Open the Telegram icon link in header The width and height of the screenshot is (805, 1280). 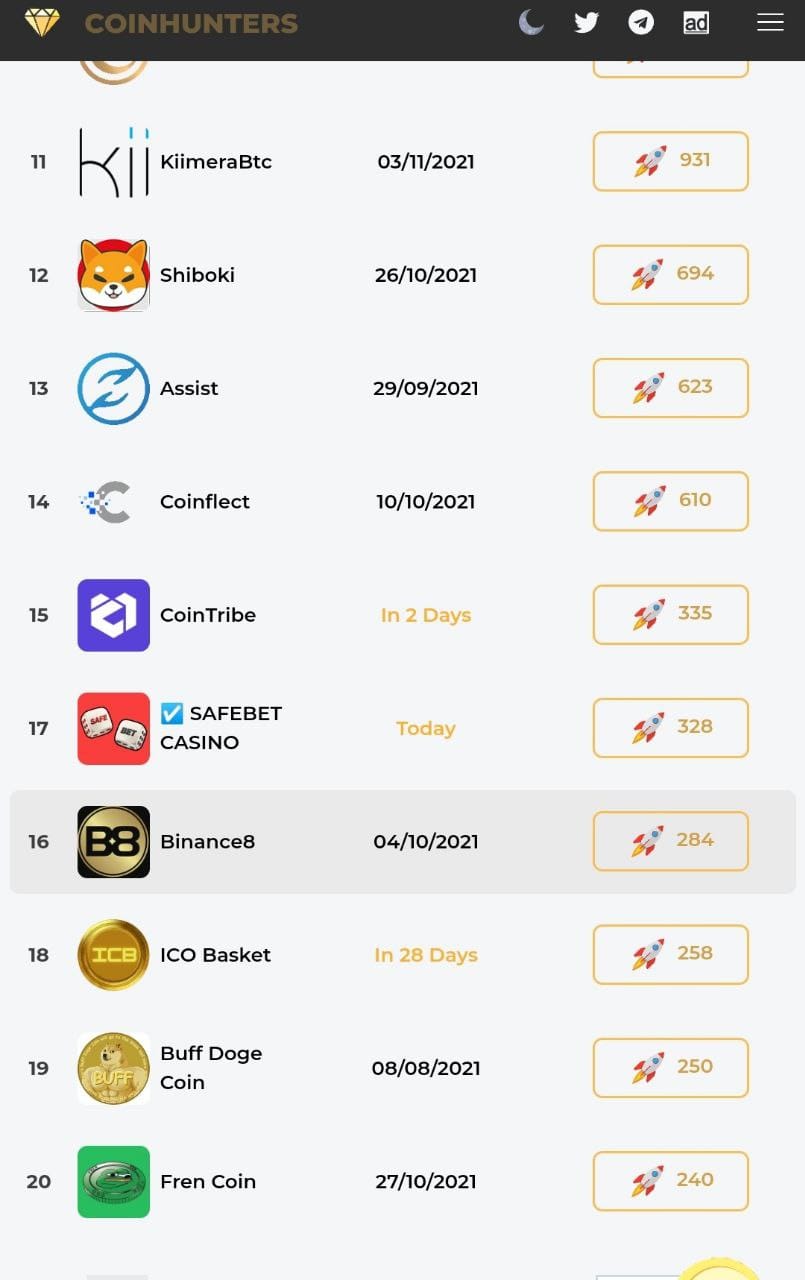[x=641, y=22]
